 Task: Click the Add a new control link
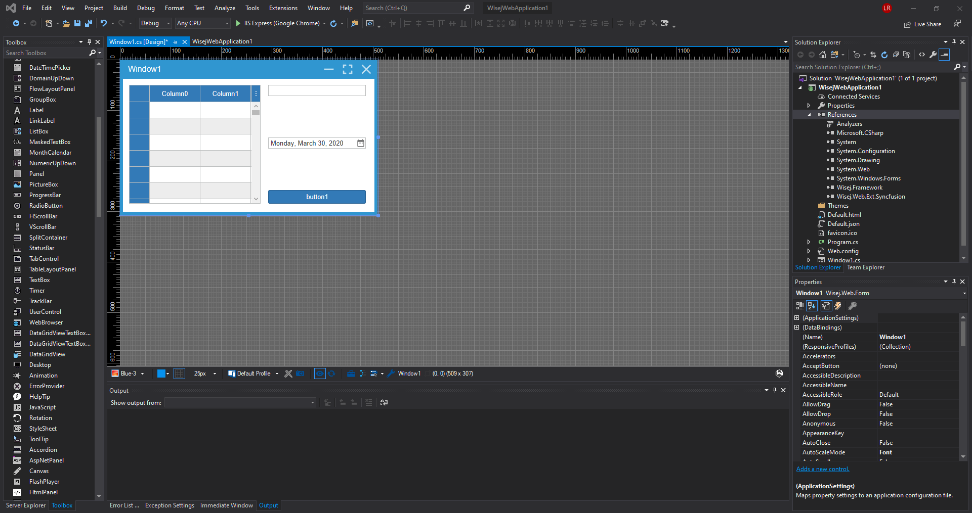[823, 469]
